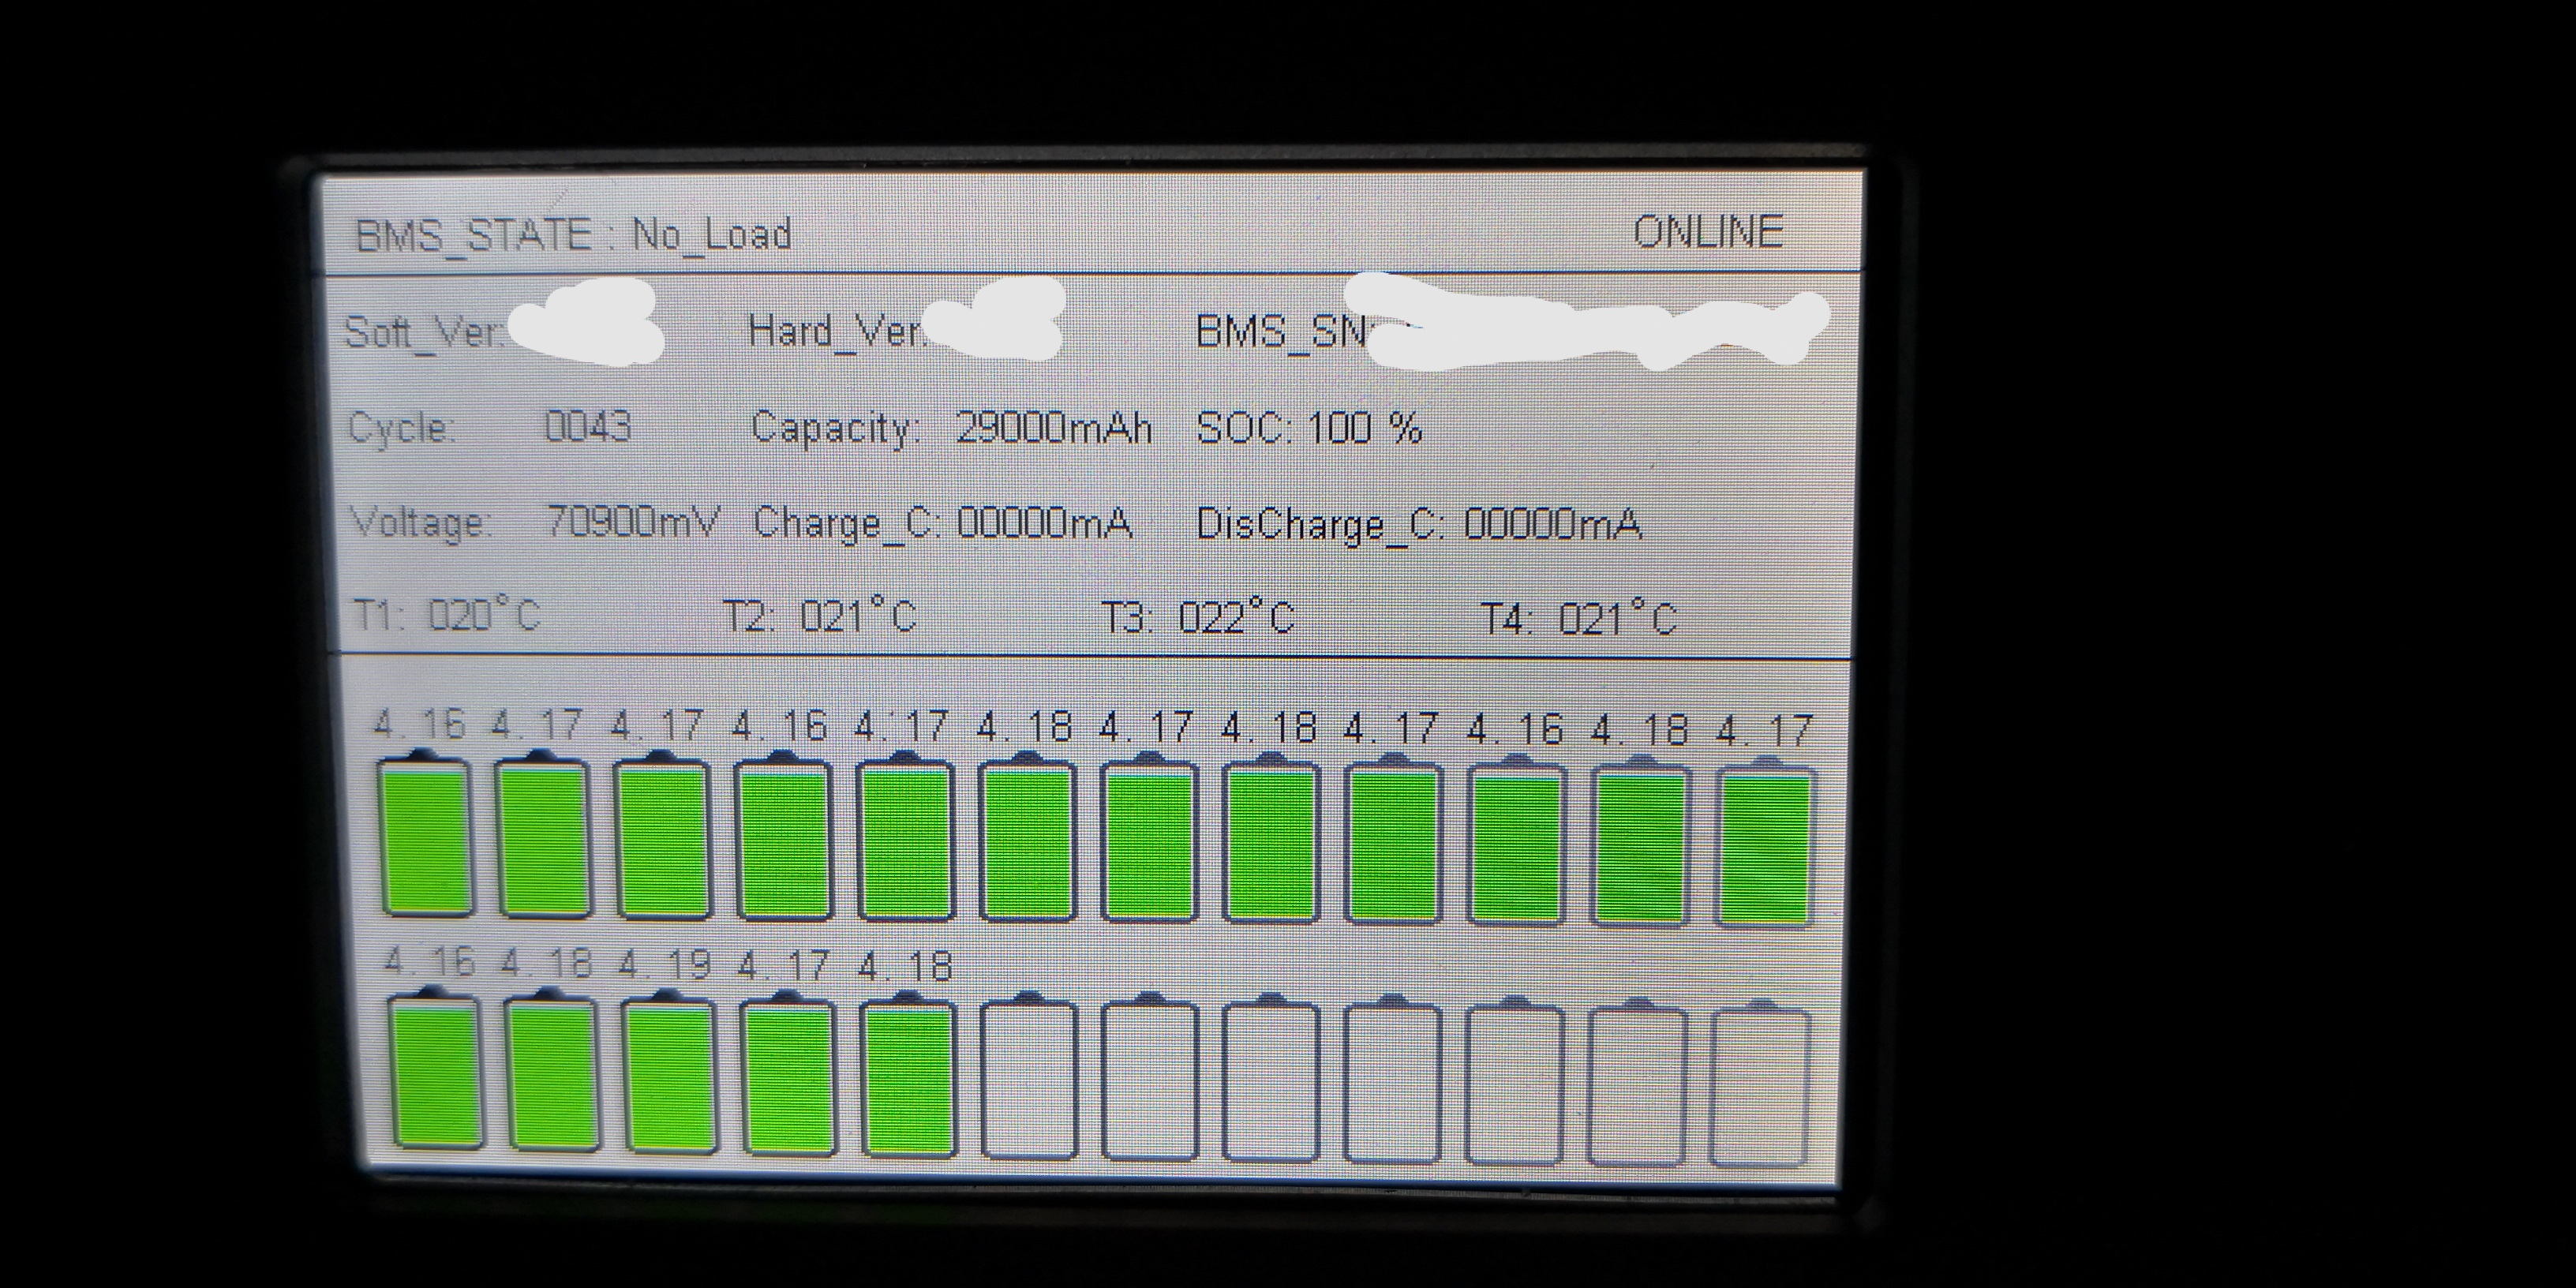Tap the last top-row battery cell icon
The image size is (2576, 1288).
click(x=1765, y=848)
